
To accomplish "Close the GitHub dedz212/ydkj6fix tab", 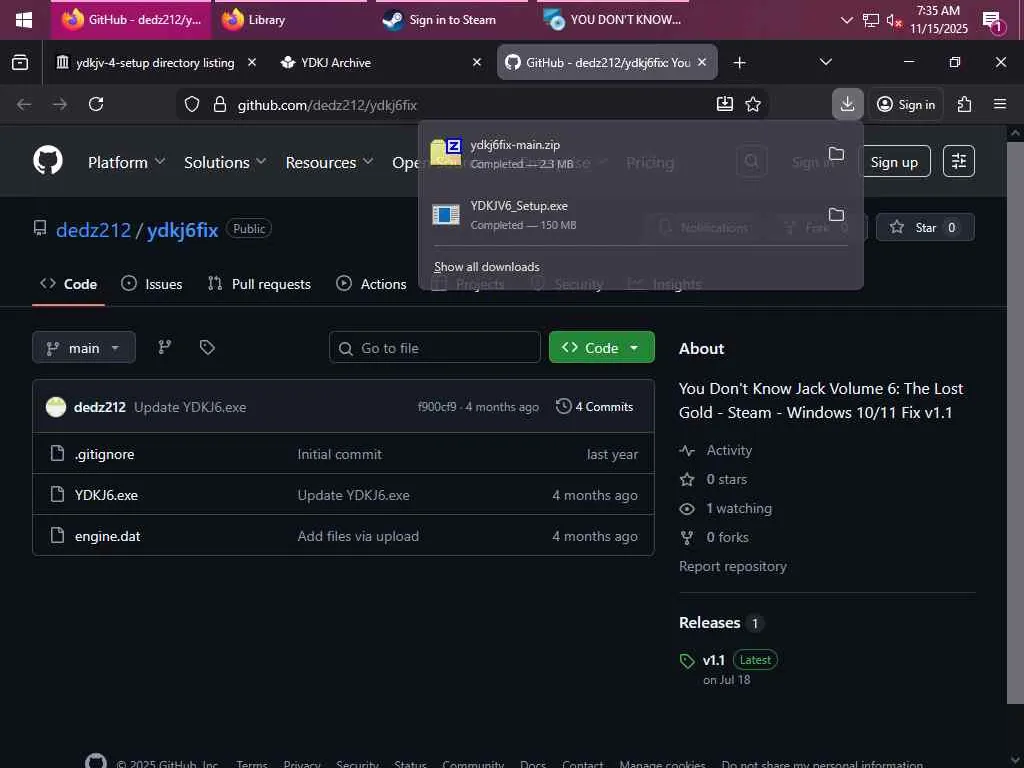I will pyautogui.click(x=702, y=62).
